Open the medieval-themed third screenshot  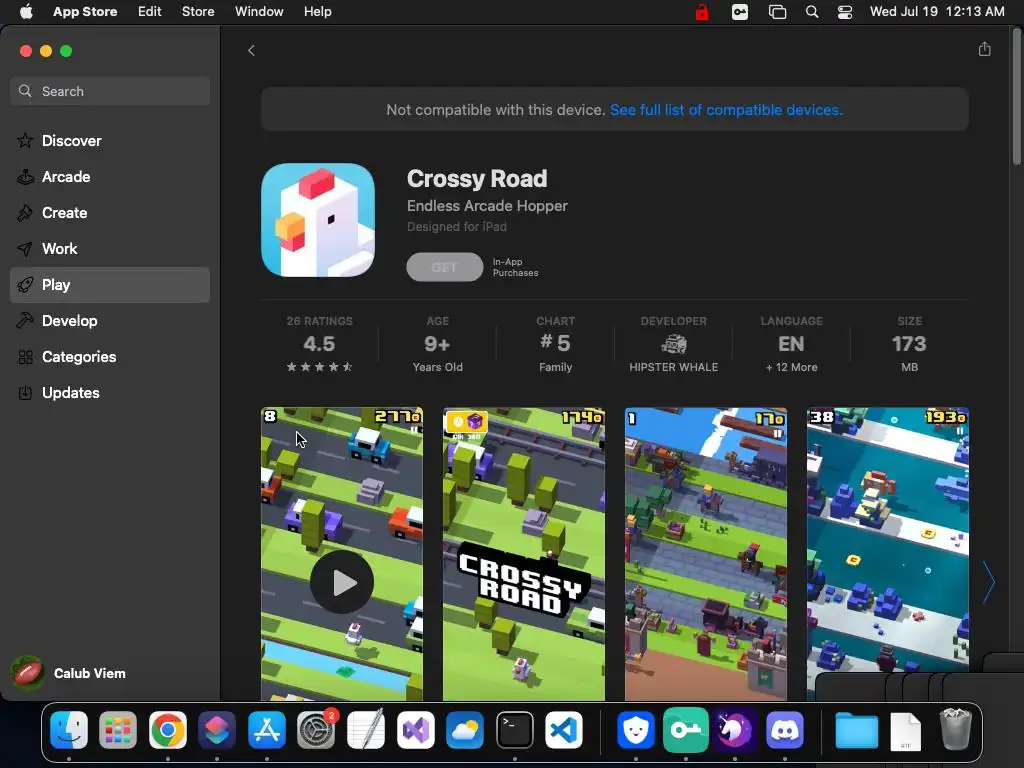click(x=706, y=554)
